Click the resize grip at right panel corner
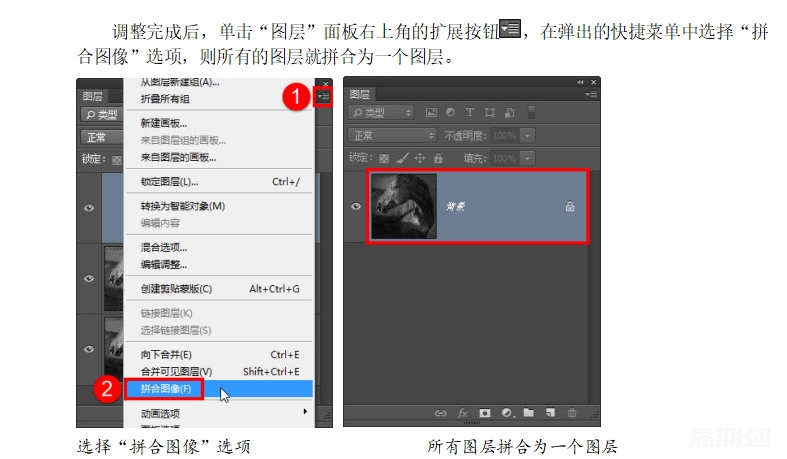This screenshot has height=459, width=787. [595, 415]
